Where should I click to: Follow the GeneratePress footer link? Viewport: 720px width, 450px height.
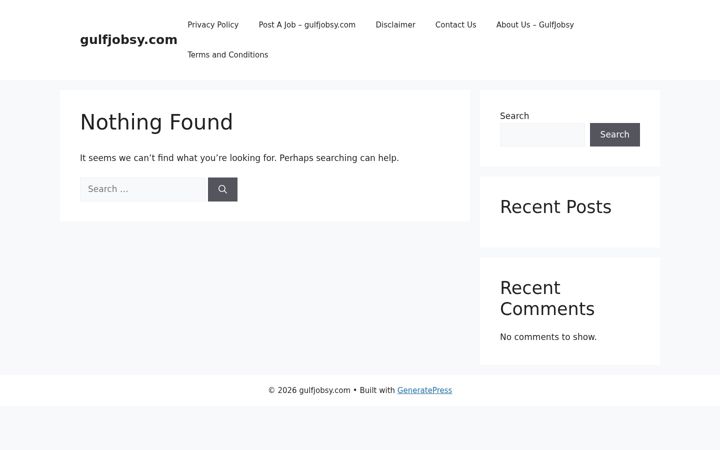click(425, 390)
